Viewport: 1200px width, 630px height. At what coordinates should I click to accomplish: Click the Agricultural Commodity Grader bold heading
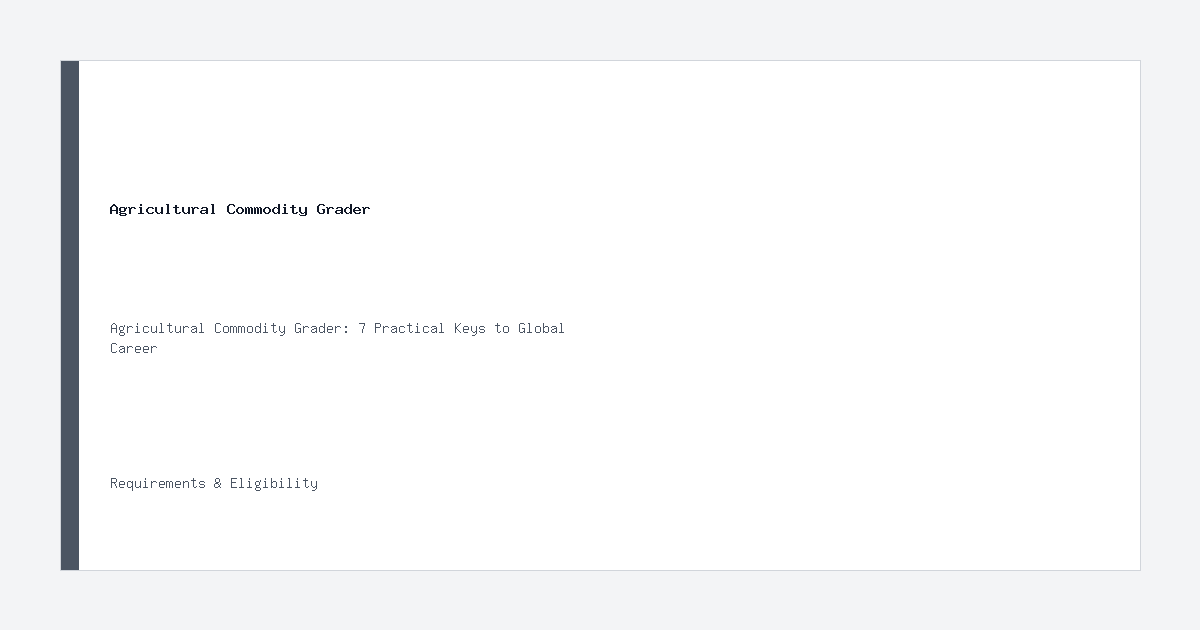coord(240,209)
